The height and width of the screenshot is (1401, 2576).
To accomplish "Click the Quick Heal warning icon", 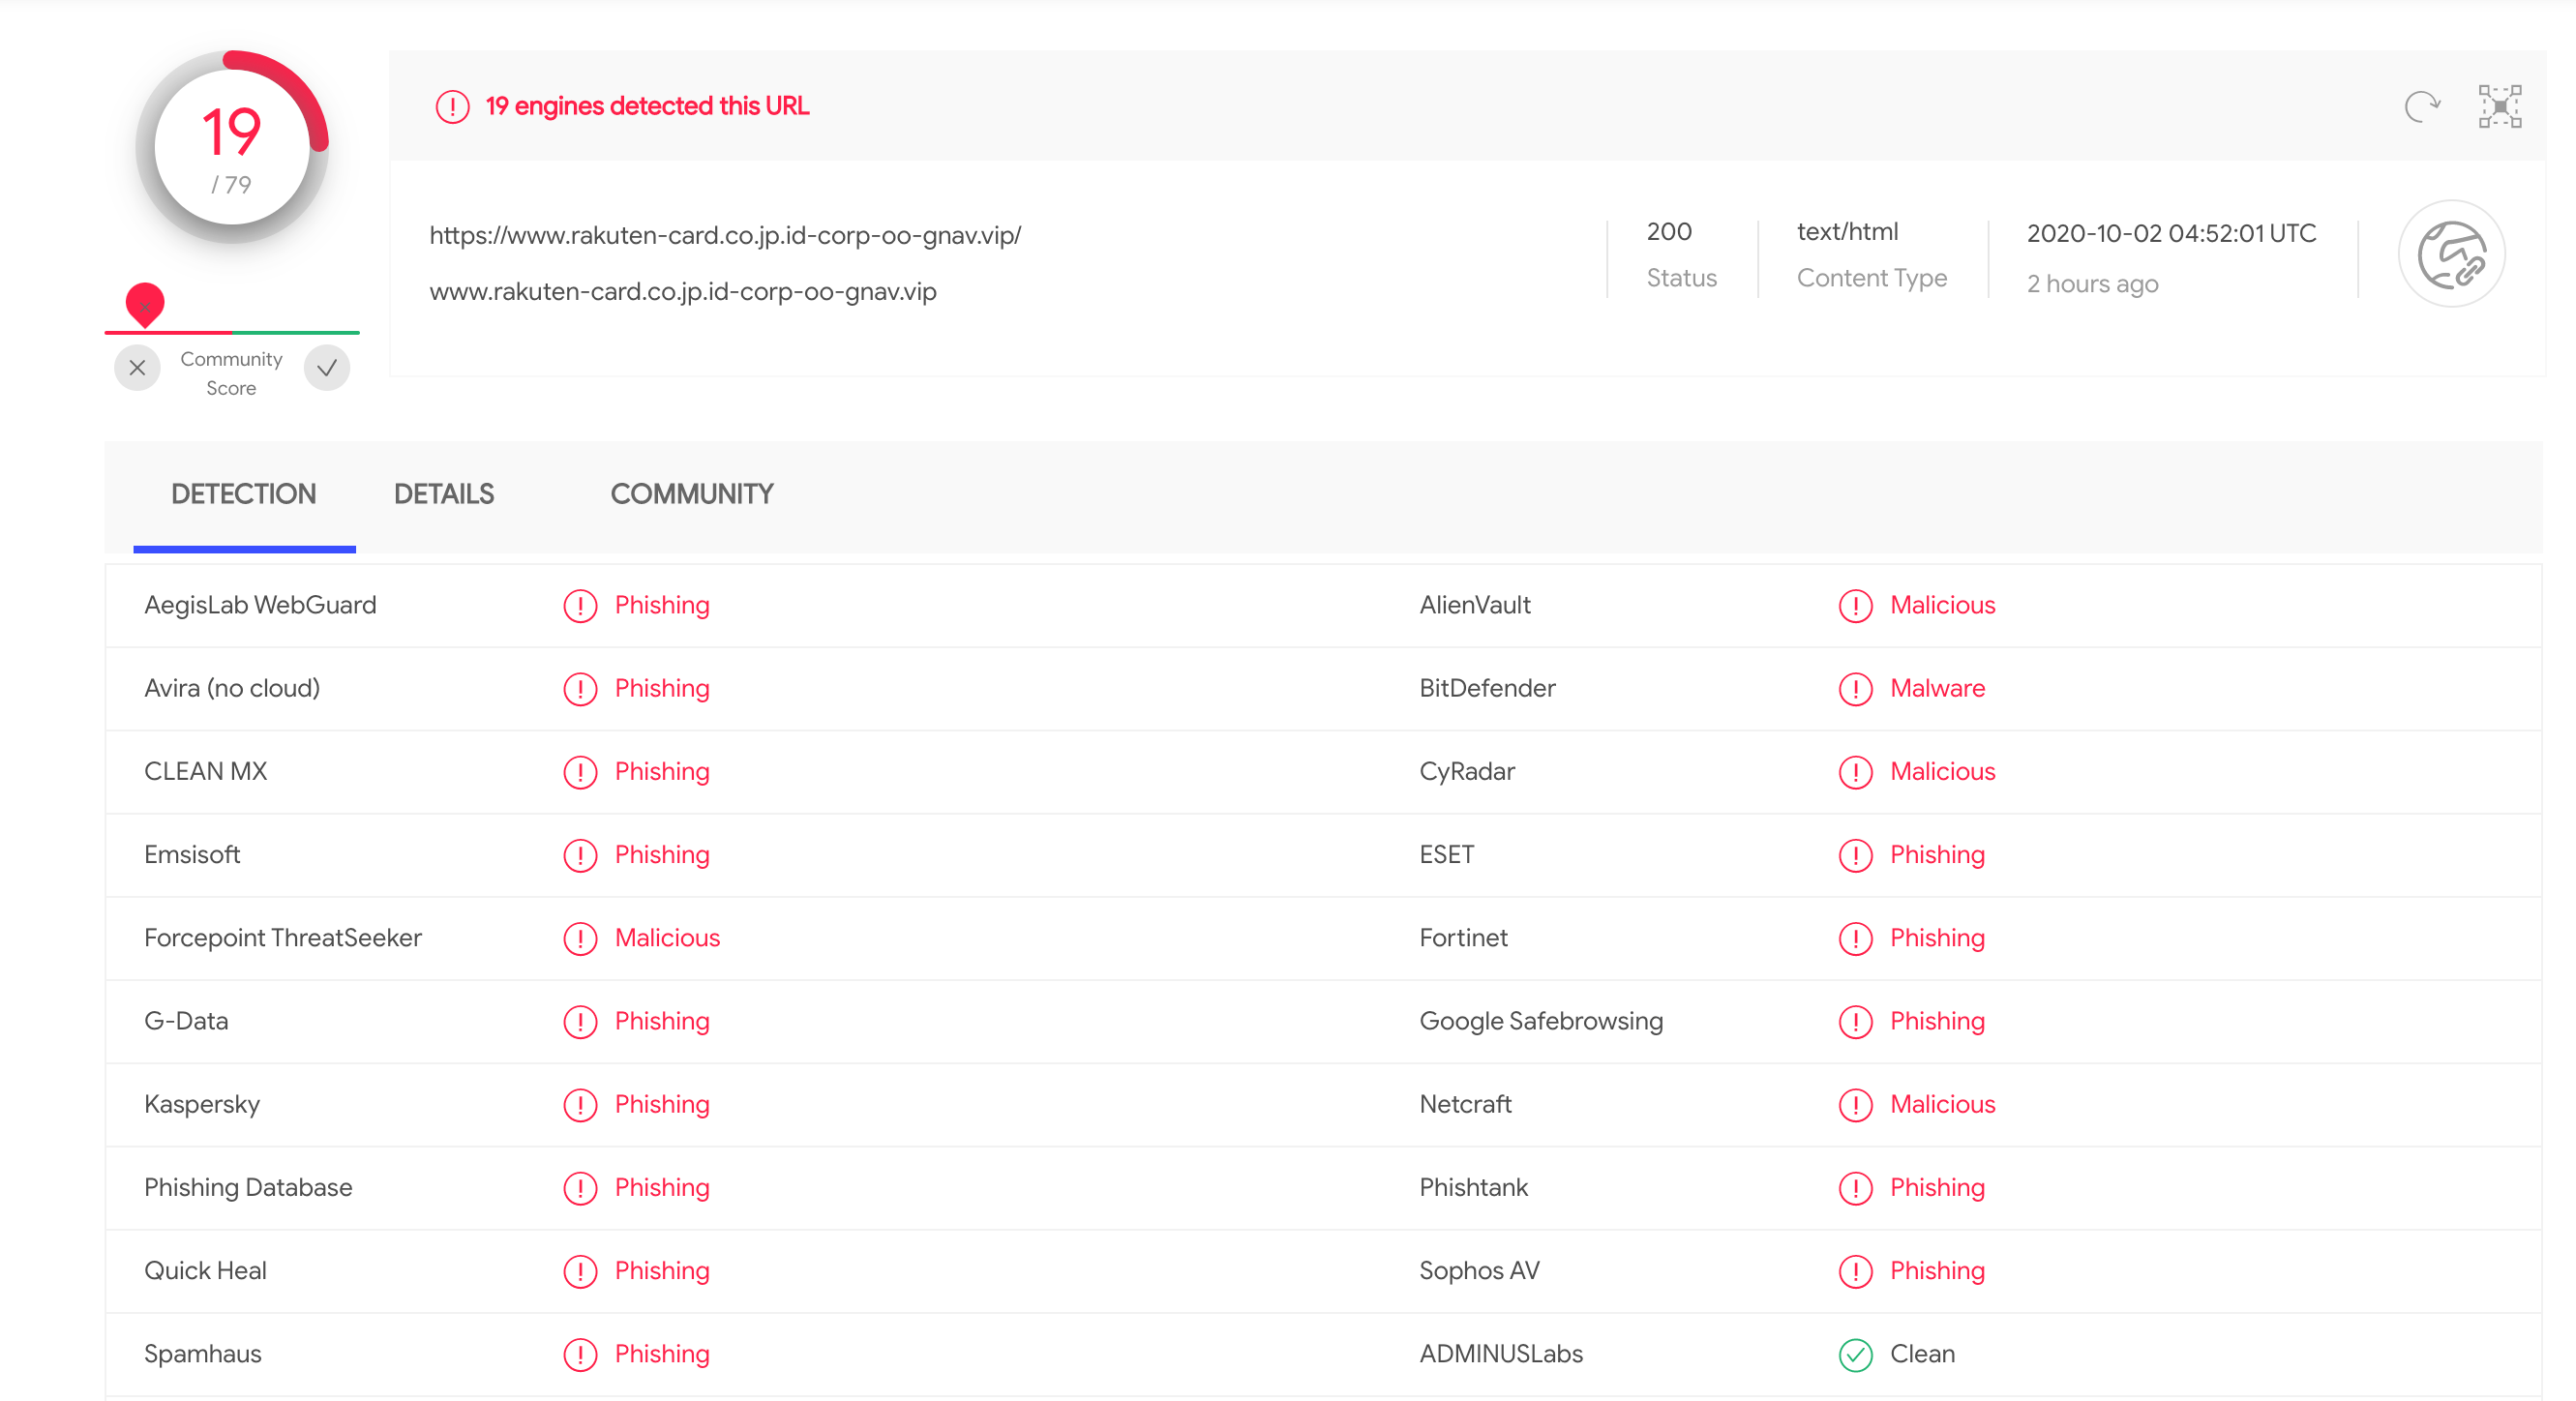I will [580, 1270].
